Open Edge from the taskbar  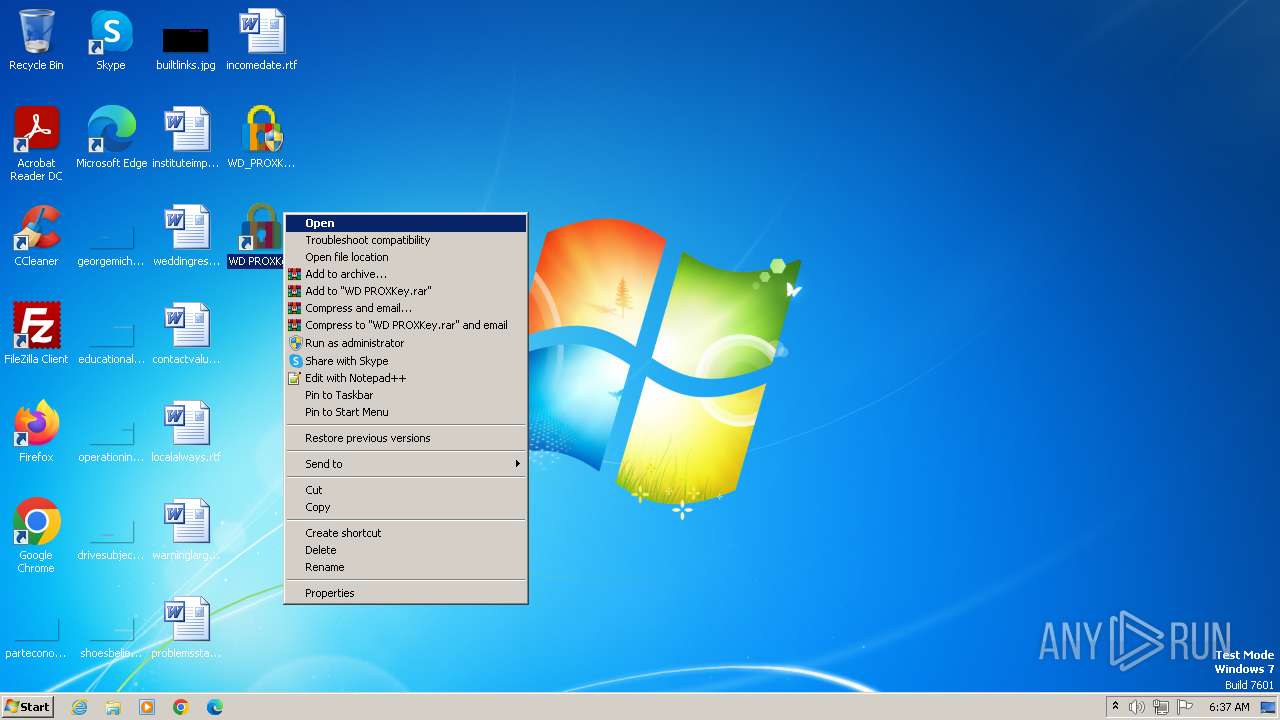(x=215, y=707)
